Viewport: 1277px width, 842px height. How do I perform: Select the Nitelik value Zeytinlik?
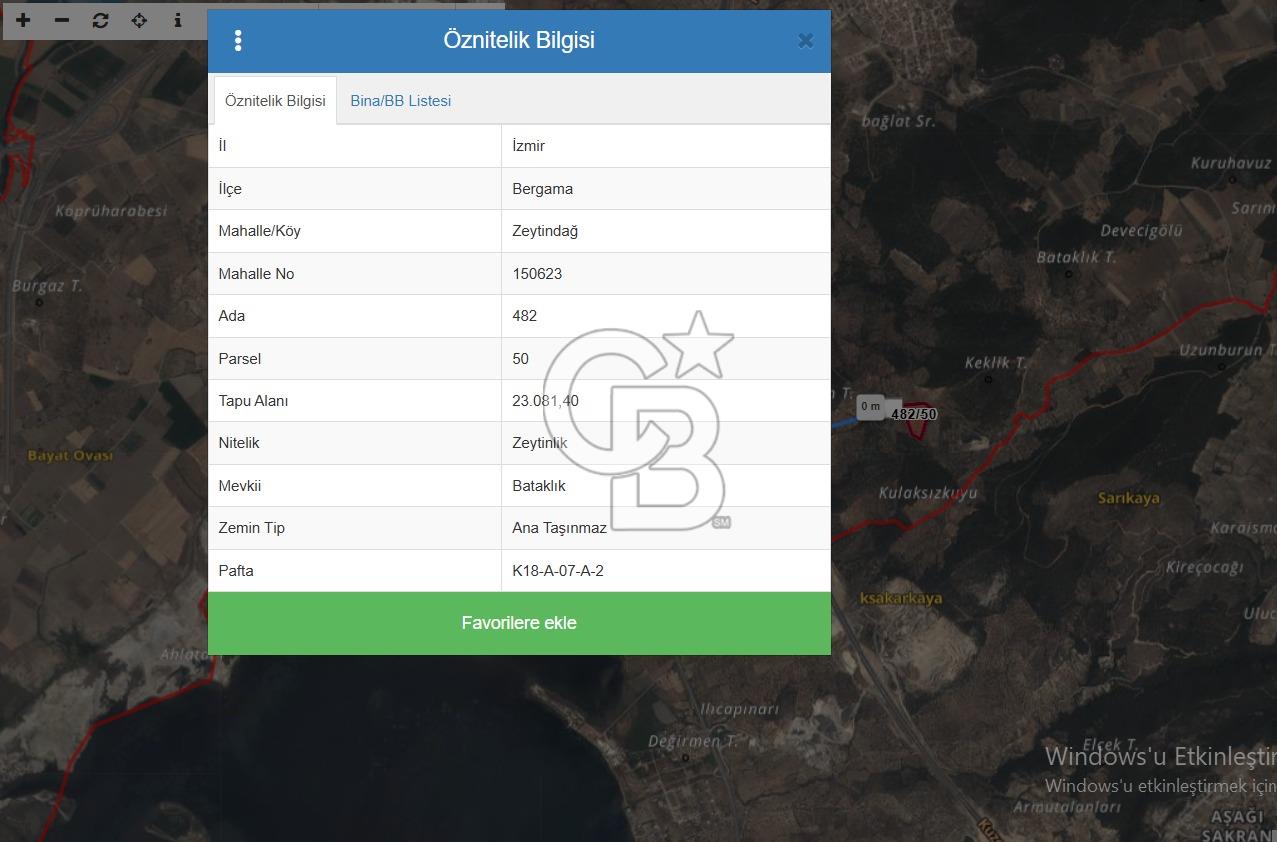[540, 443]
